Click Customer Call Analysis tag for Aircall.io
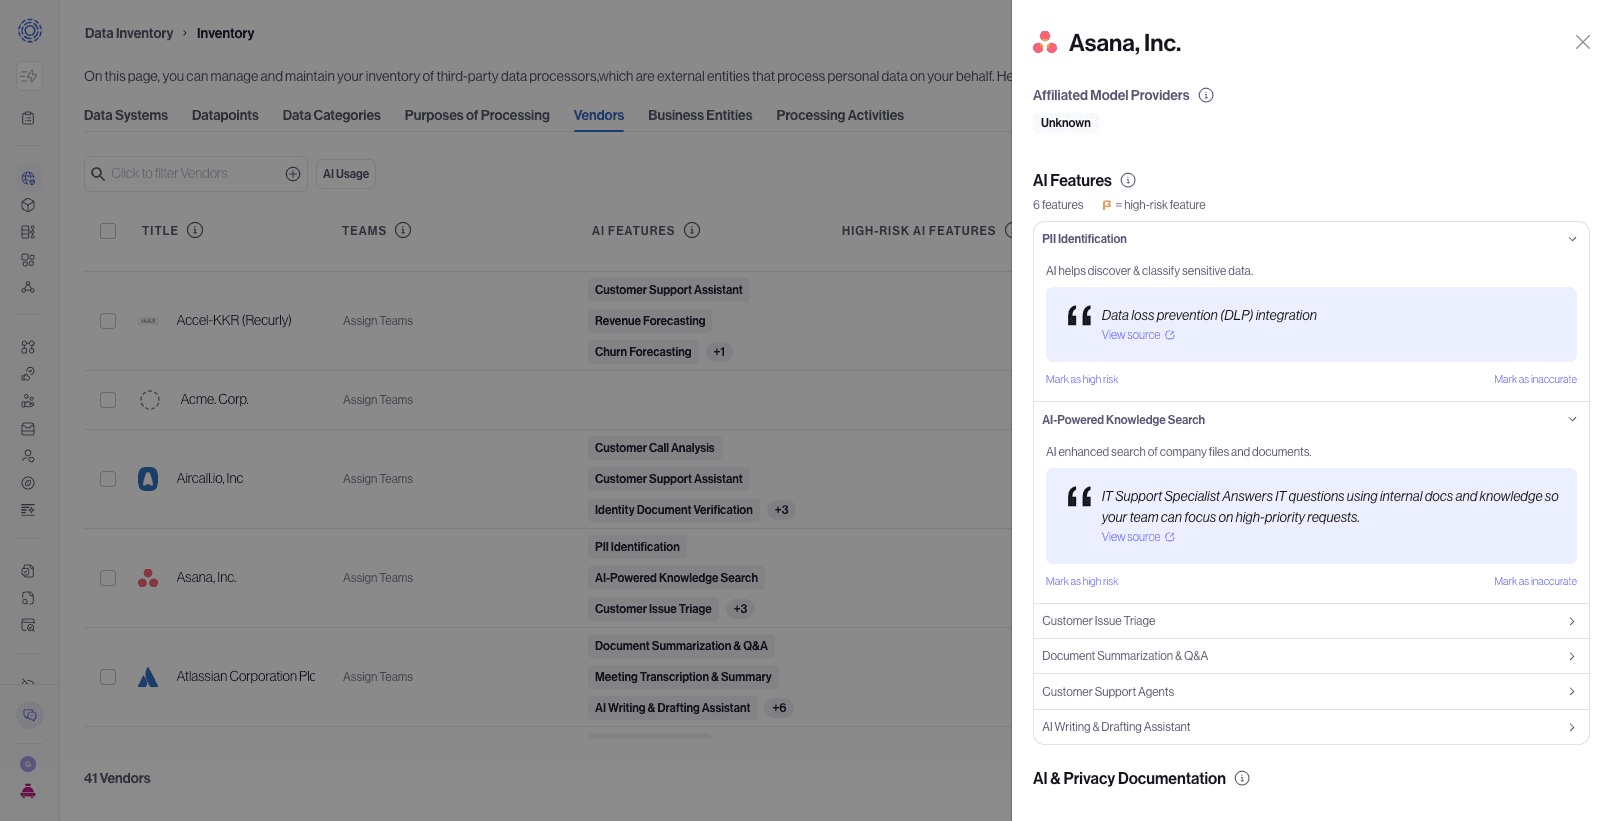Viewport: 1611px width, 821px height. tap(655, 448)
